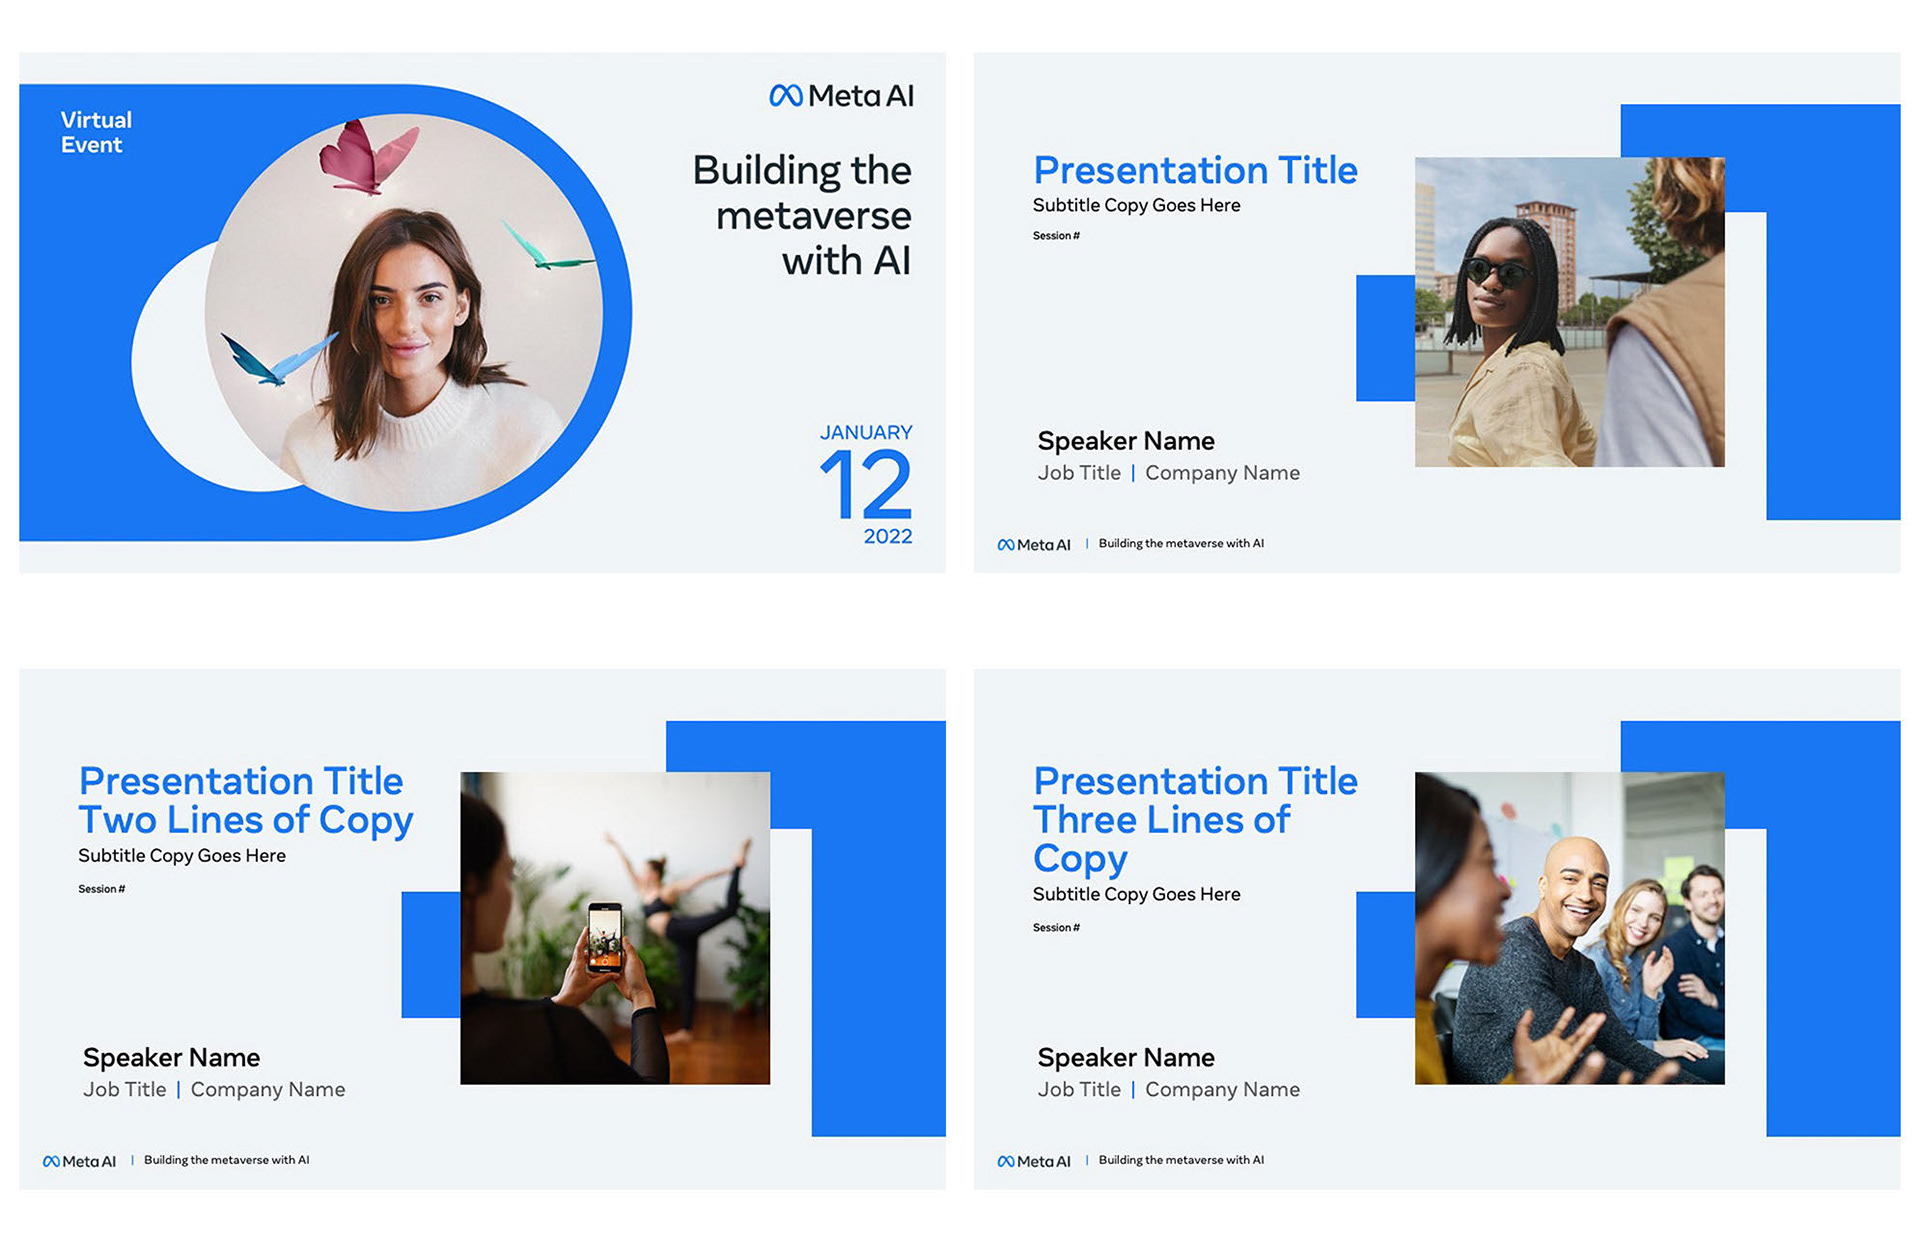Select the 'Session #' text on the top-right slide
The height and width of the screenshot is (1242, 1920).
tap(1056, 236)
